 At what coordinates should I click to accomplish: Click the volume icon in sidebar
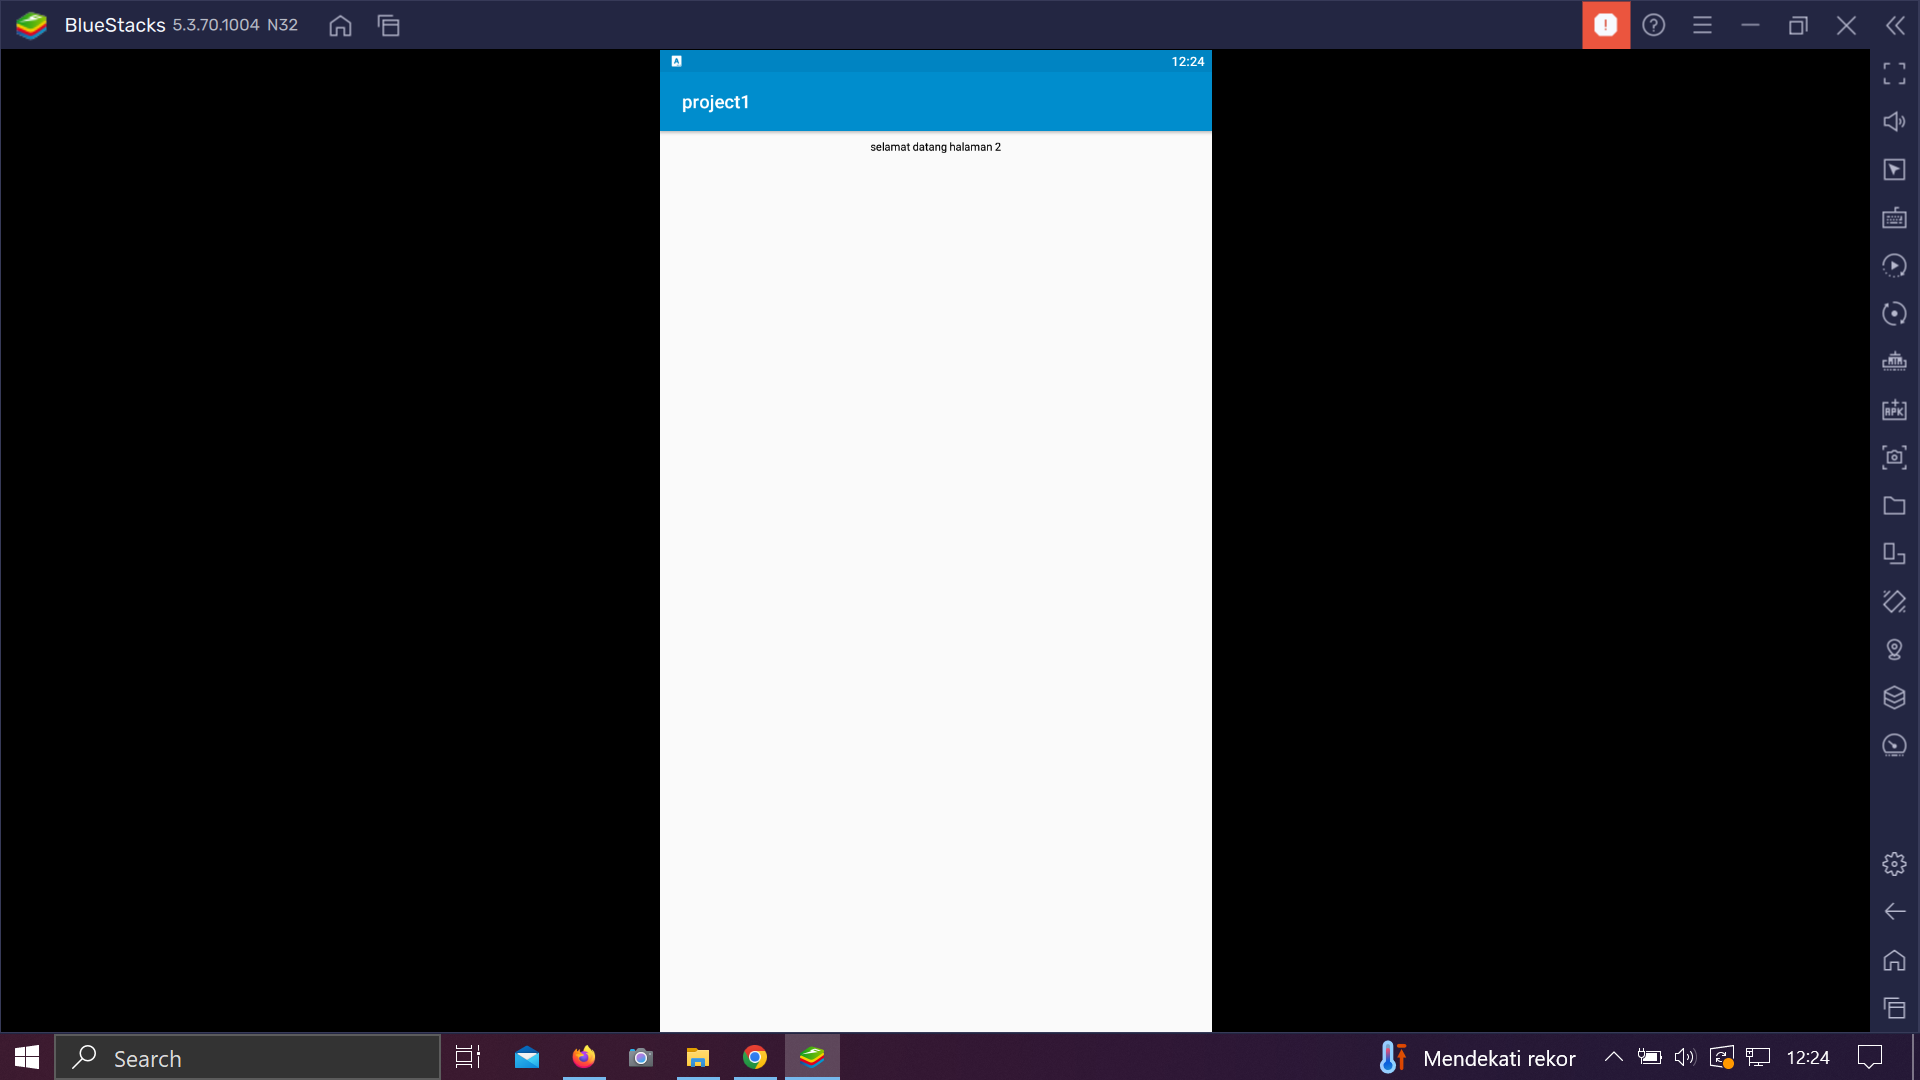coord(1894,122)
